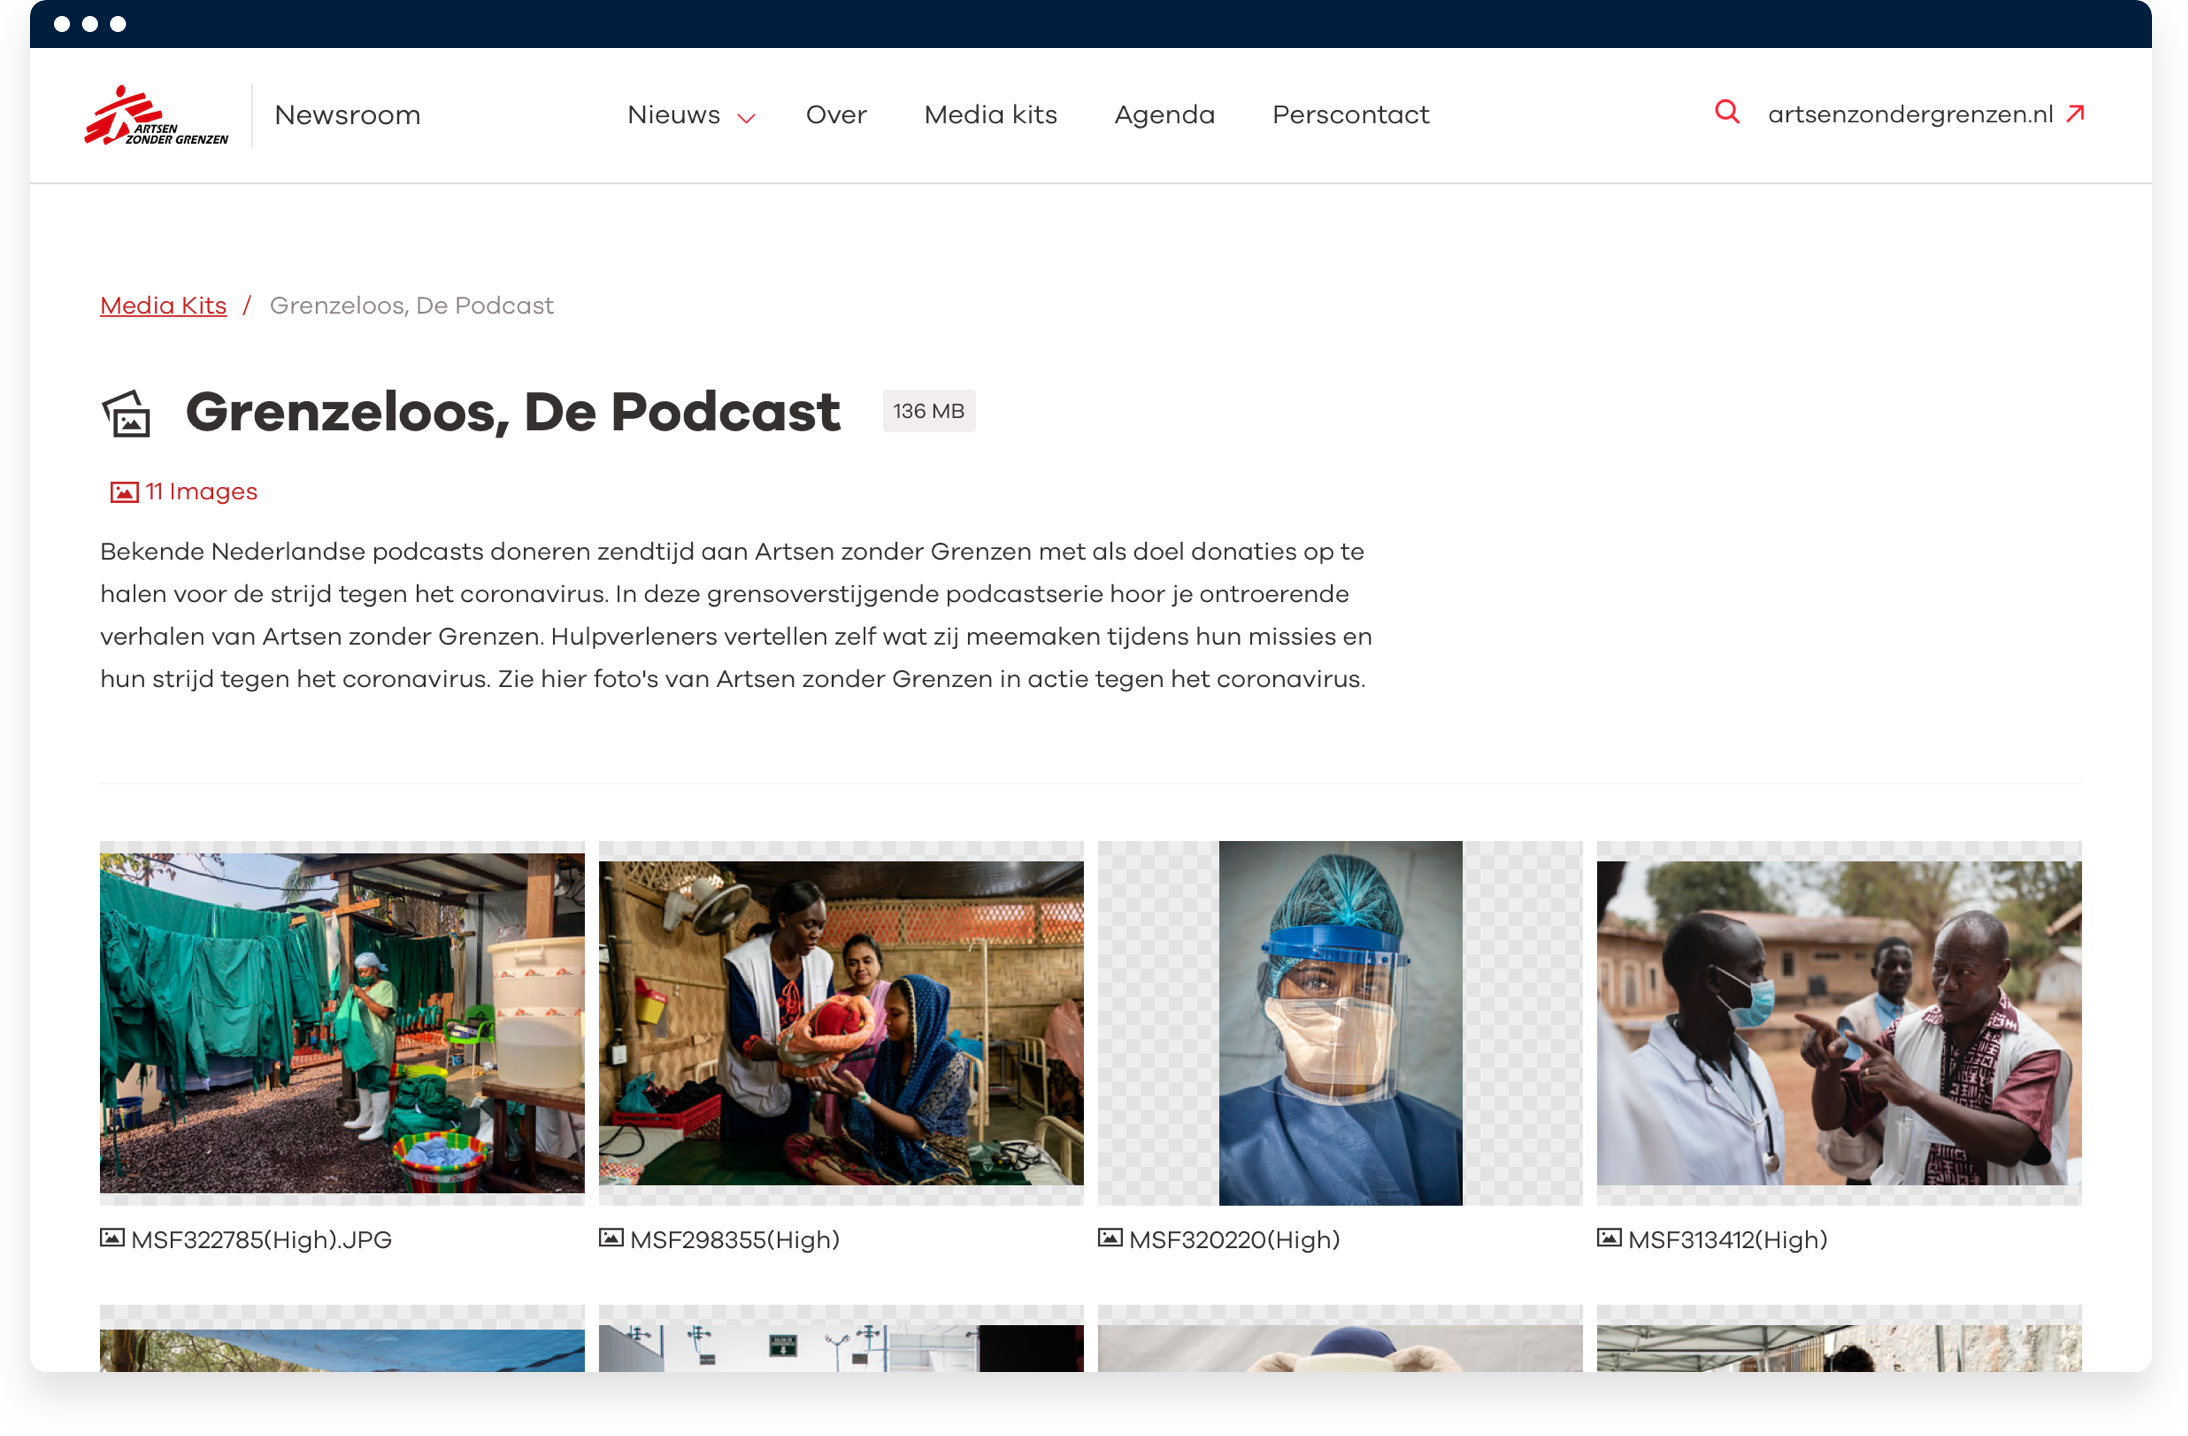
Task: Click image icon beside MSF298355(High)
Action: click(611, 1238)
